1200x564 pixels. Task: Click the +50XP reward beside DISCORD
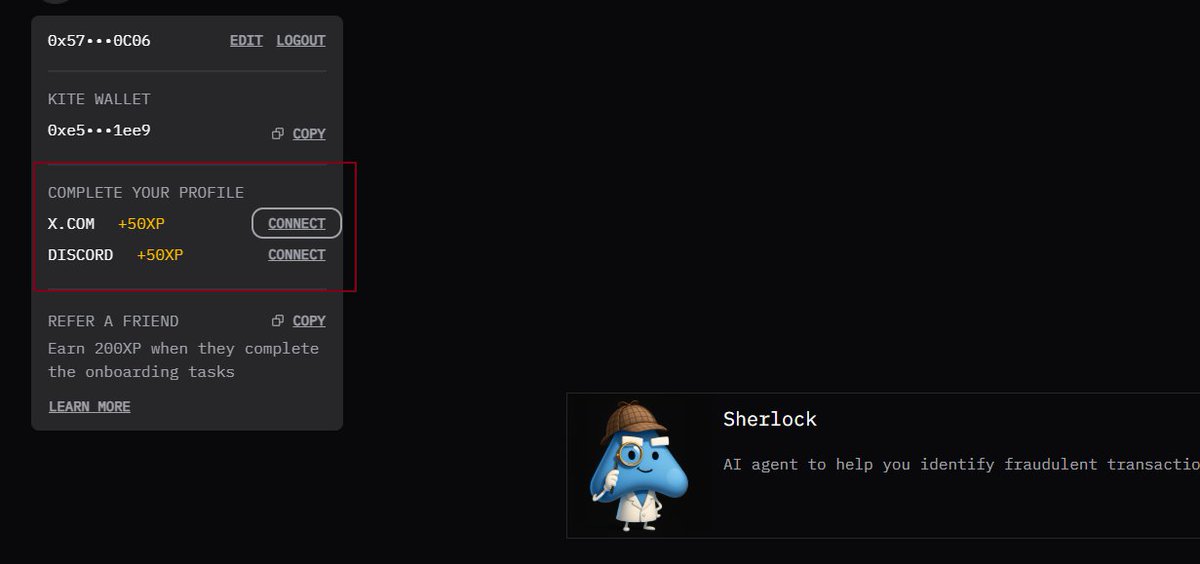[x=160, y=255]
